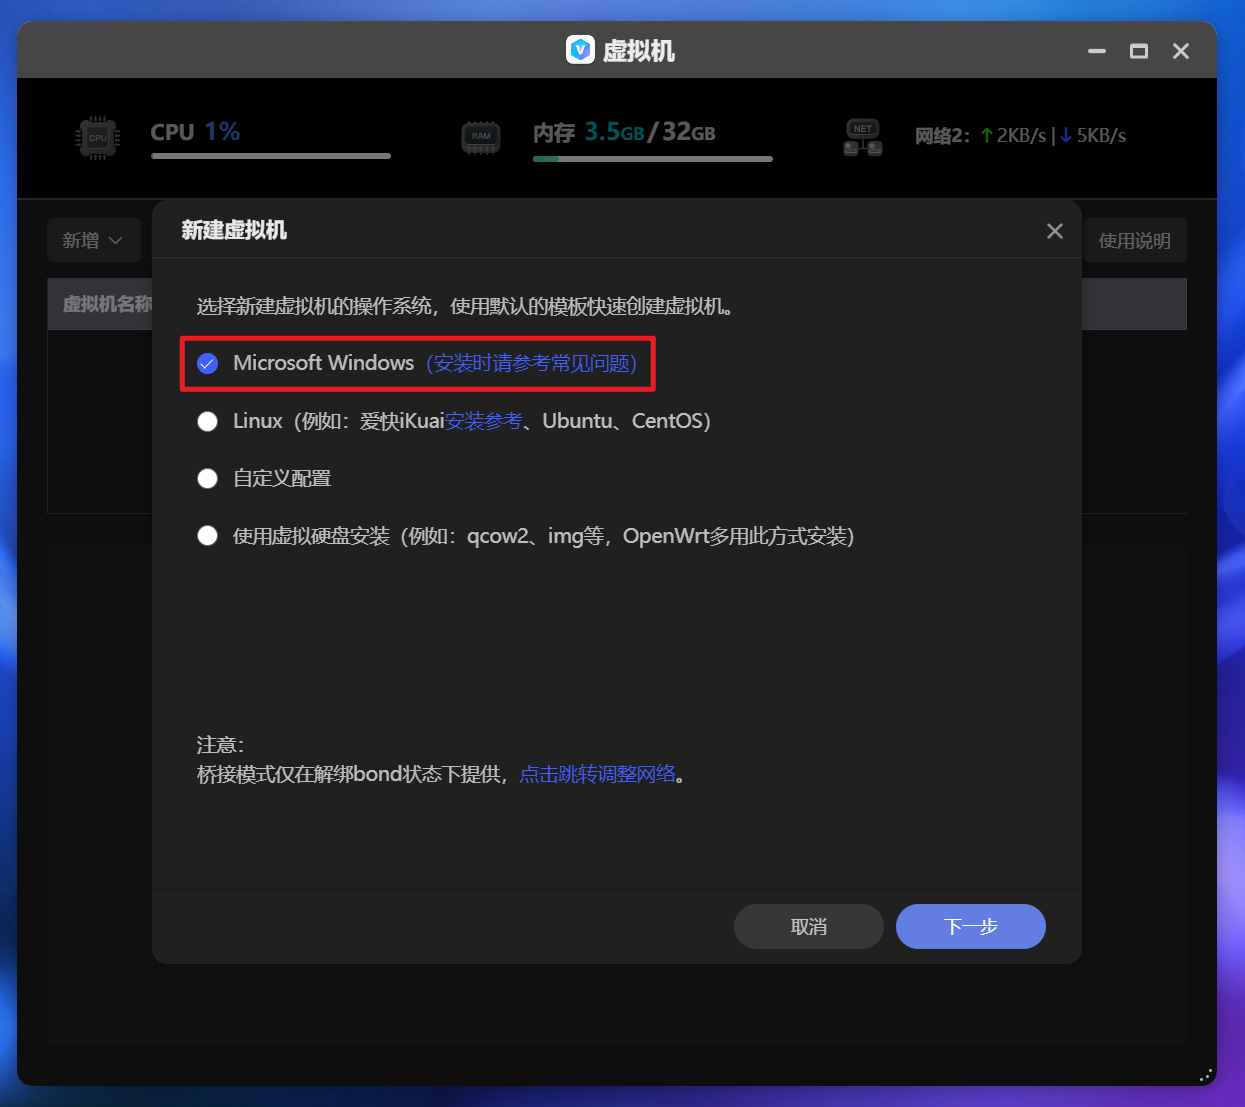Click the 内存 3.5GB/32GB readout

624,132
